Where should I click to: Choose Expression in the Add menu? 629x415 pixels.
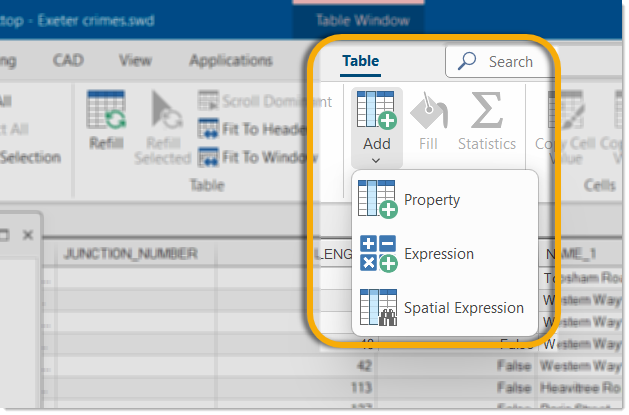click(444, 253)
